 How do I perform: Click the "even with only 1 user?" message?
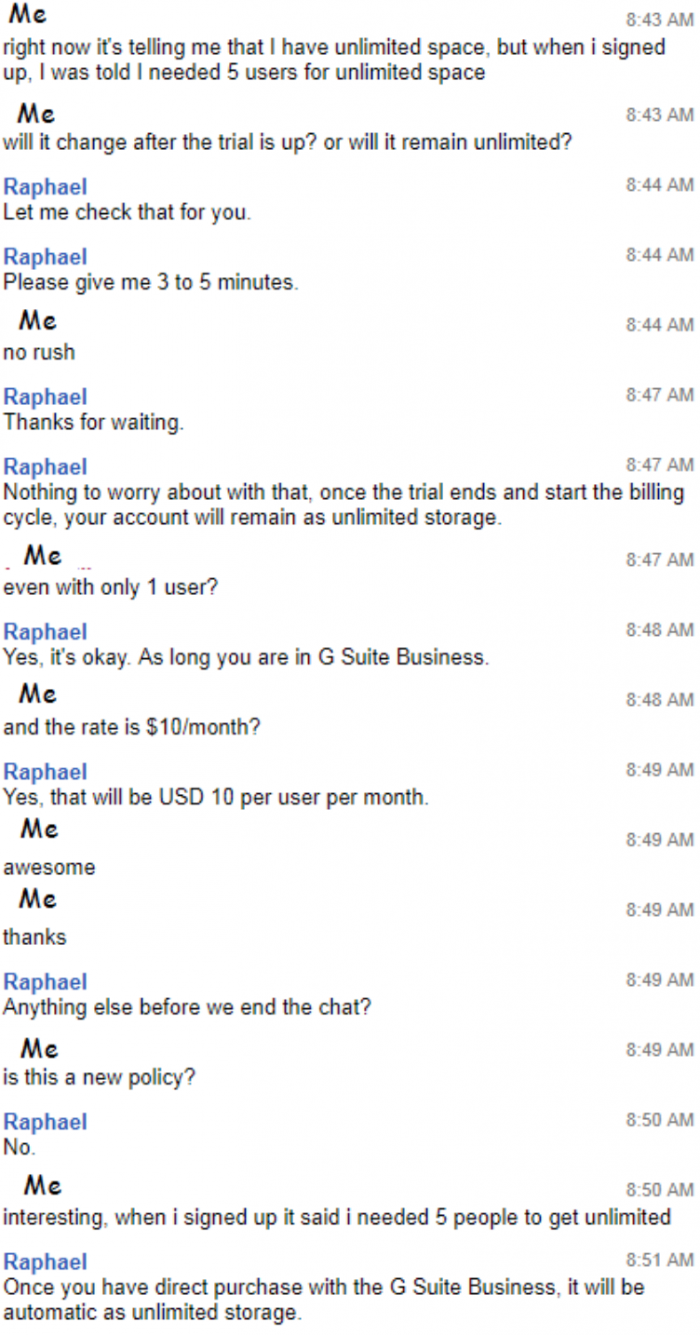point(110,588)
